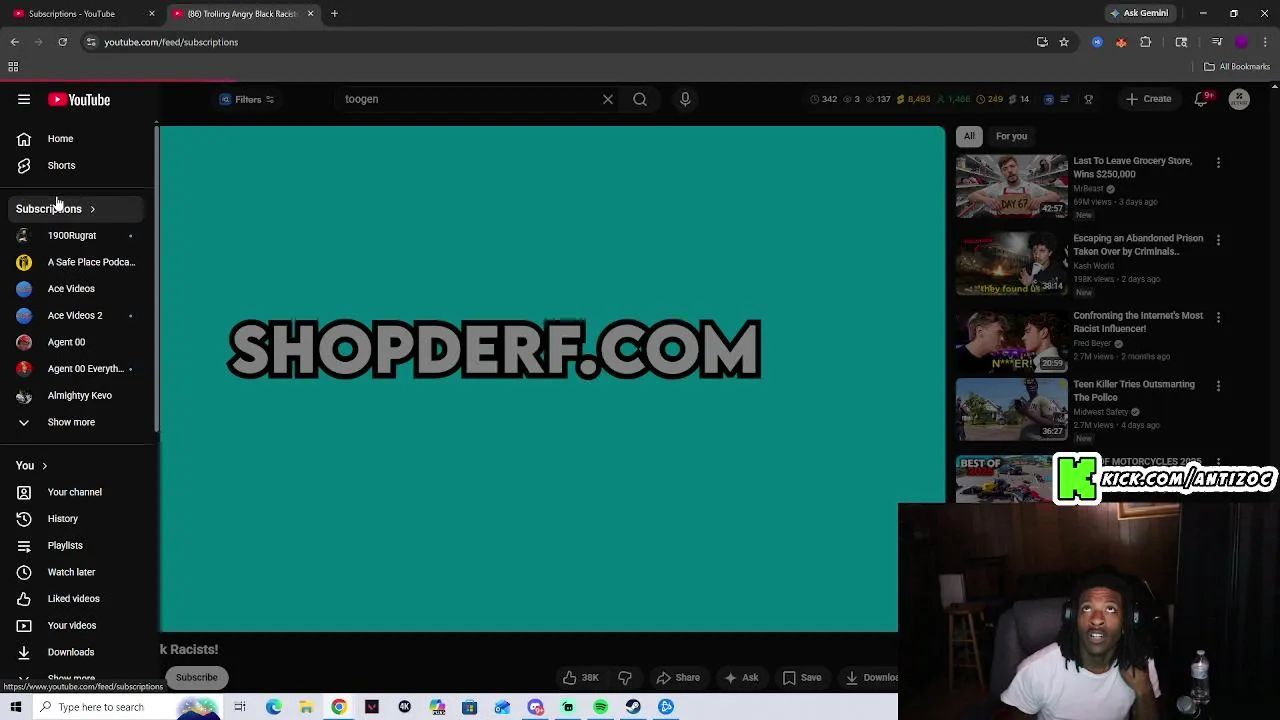The height and width of the screenshot is (720, 1280).
Task: Open Steam from the taskbar
Action: [633, 707]
